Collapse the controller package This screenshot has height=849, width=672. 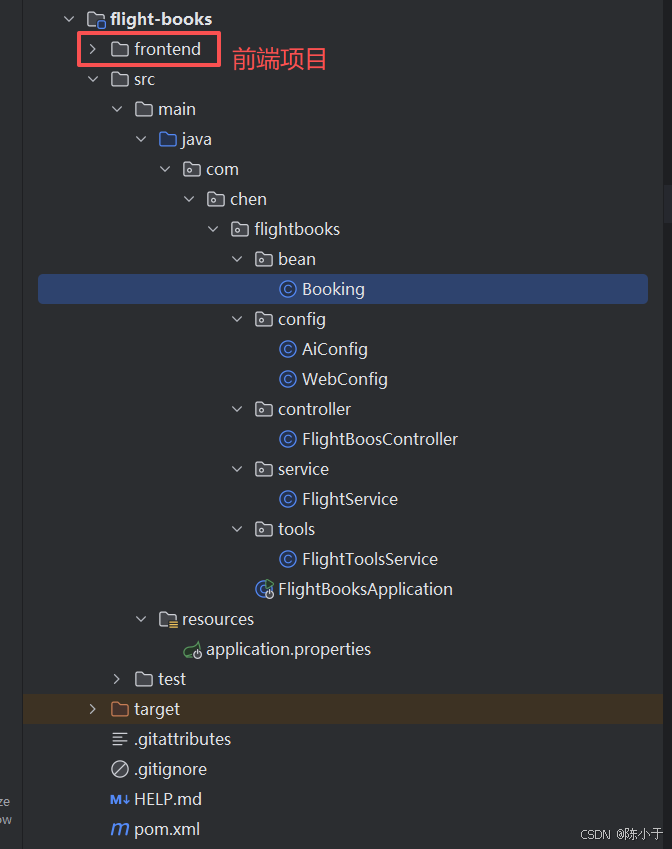pyautogui.click(x=237, y=409)
